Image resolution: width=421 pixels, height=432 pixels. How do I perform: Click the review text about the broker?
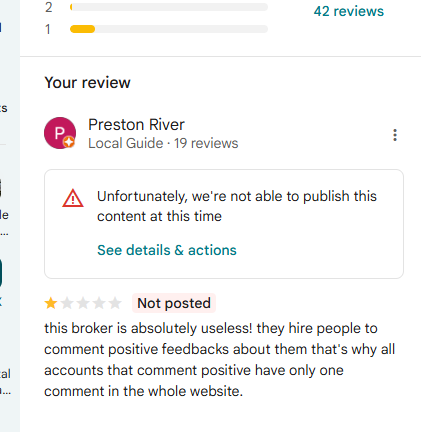[x=219, y=360]
